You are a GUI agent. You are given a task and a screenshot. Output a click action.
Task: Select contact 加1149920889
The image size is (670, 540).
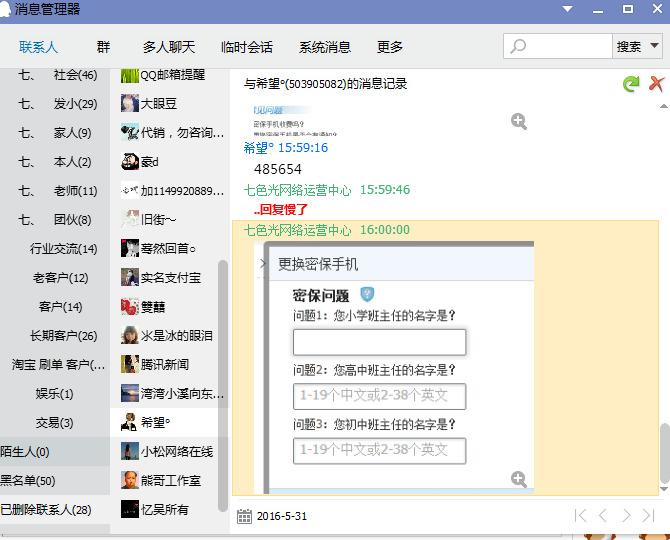170,191
